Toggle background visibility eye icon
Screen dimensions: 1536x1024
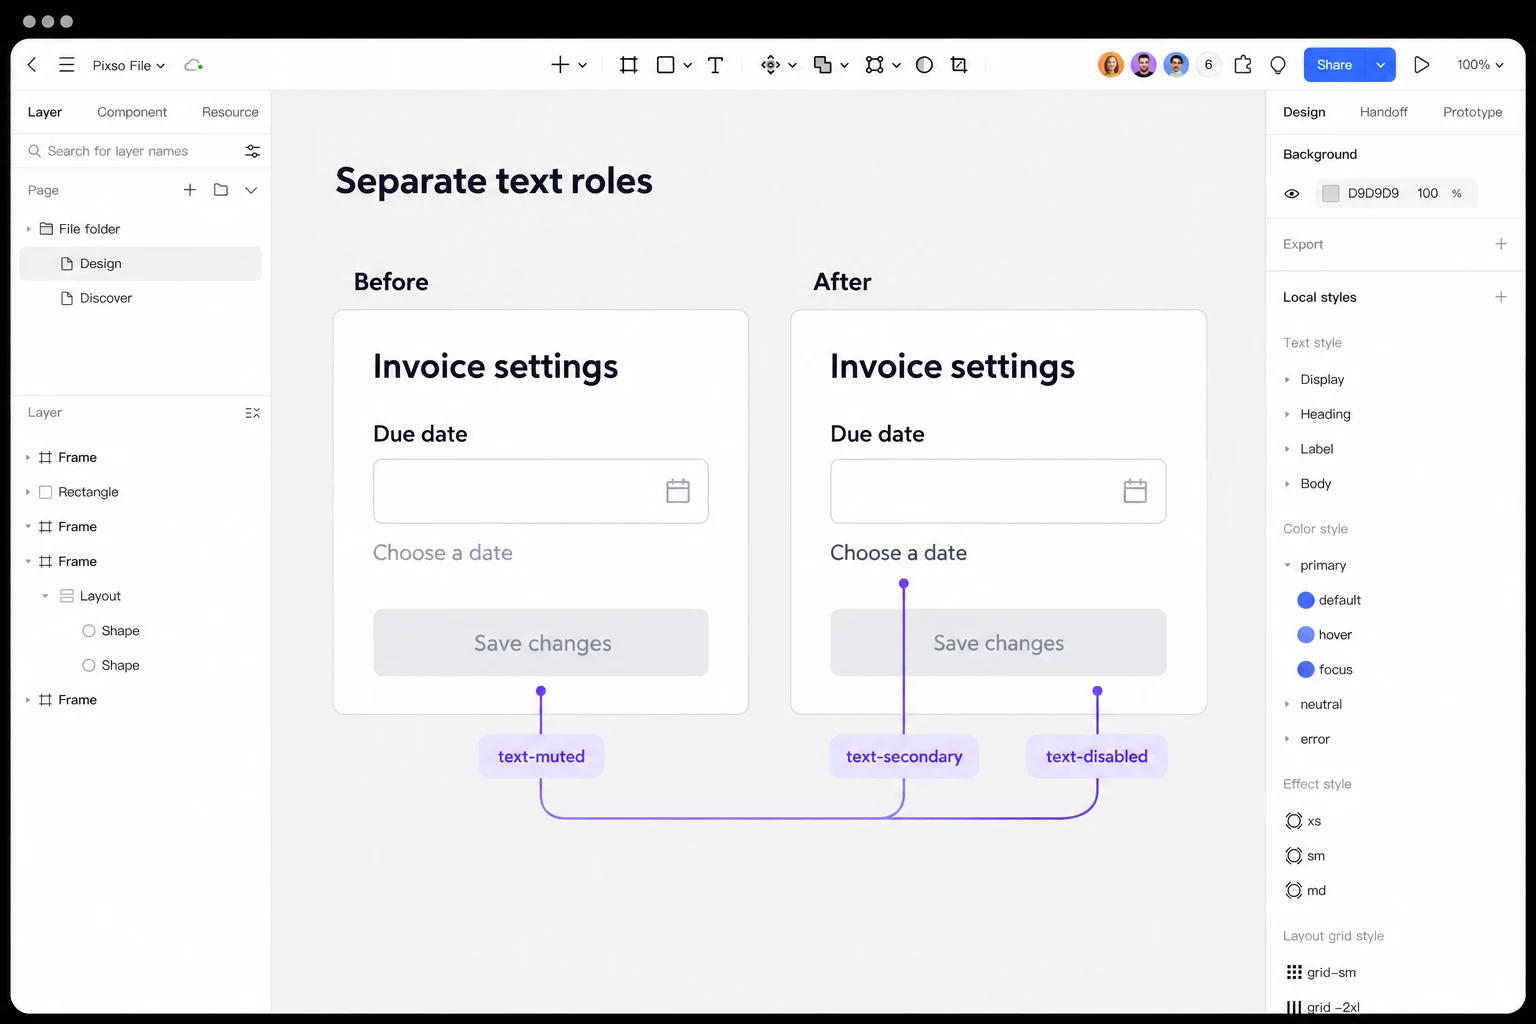tap(1292, 194)
